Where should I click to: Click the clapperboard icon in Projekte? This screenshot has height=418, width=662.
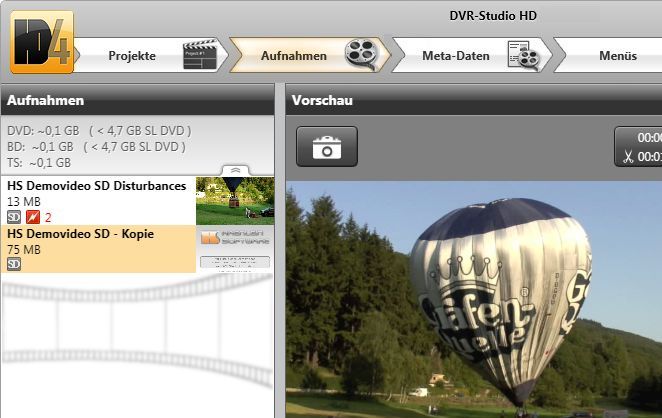[x=200, y=54]
